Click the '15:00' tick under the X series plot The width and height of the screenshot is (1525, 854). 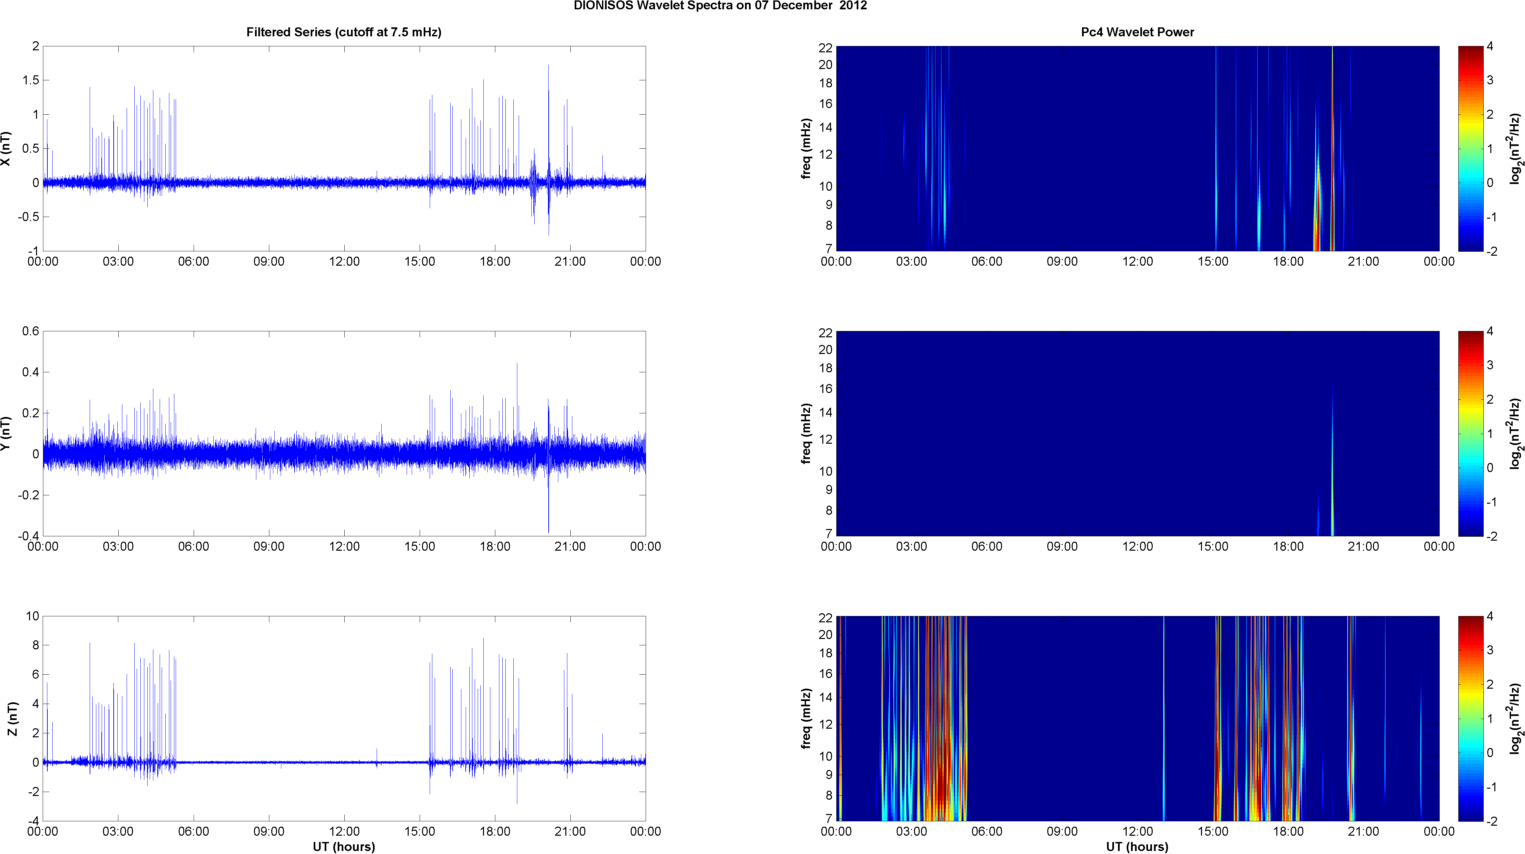click(420, 261)
